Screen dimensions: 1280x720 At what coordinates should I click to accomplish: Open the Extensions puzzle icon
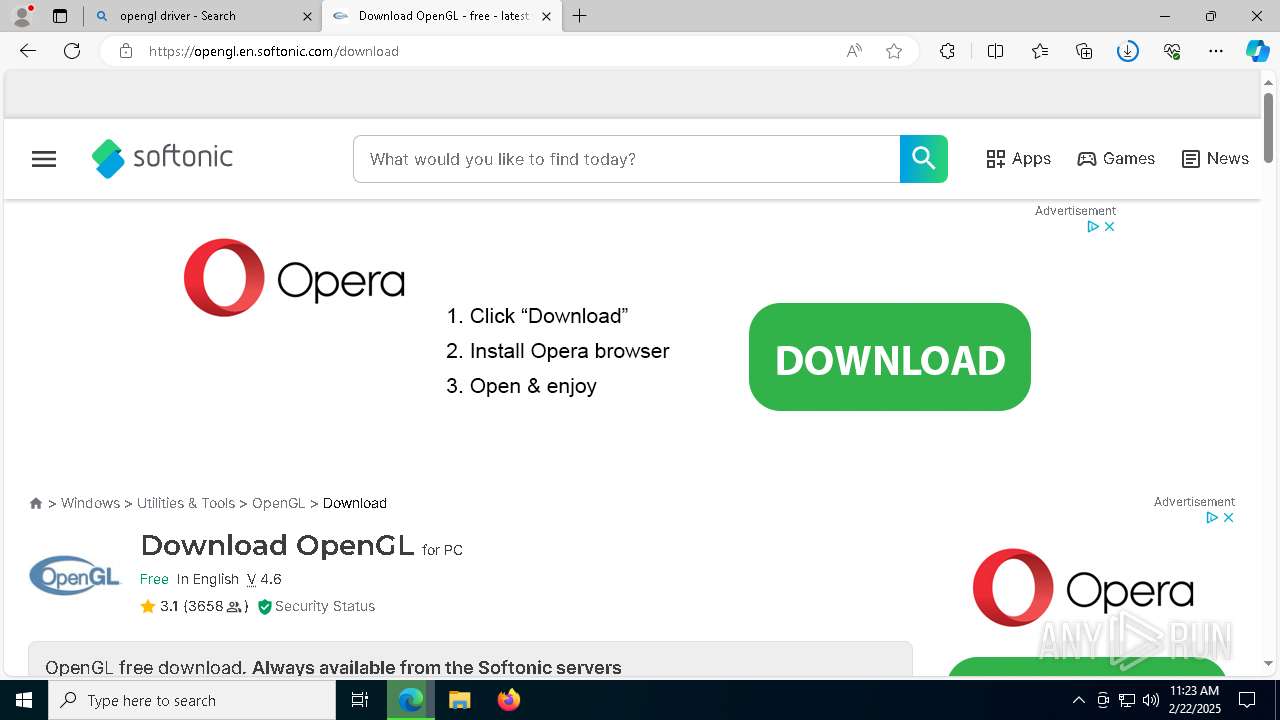coord(947,51)
